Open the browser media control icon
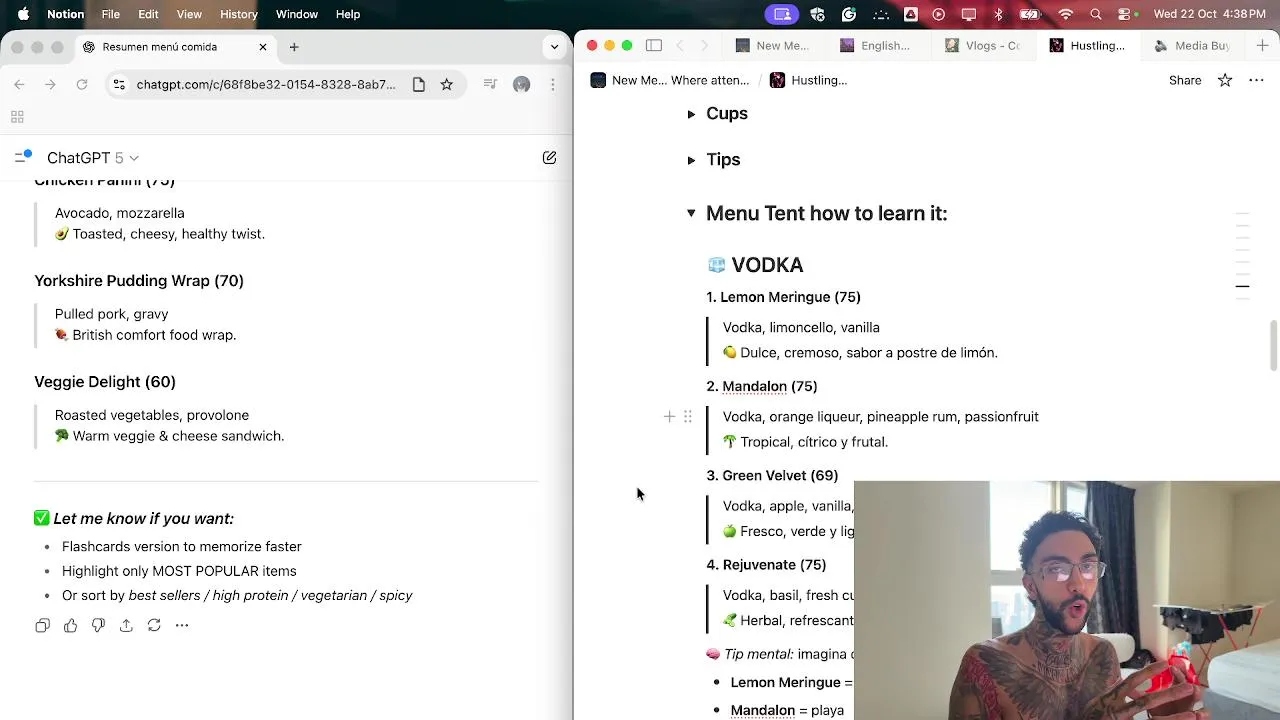 (490, 85)
